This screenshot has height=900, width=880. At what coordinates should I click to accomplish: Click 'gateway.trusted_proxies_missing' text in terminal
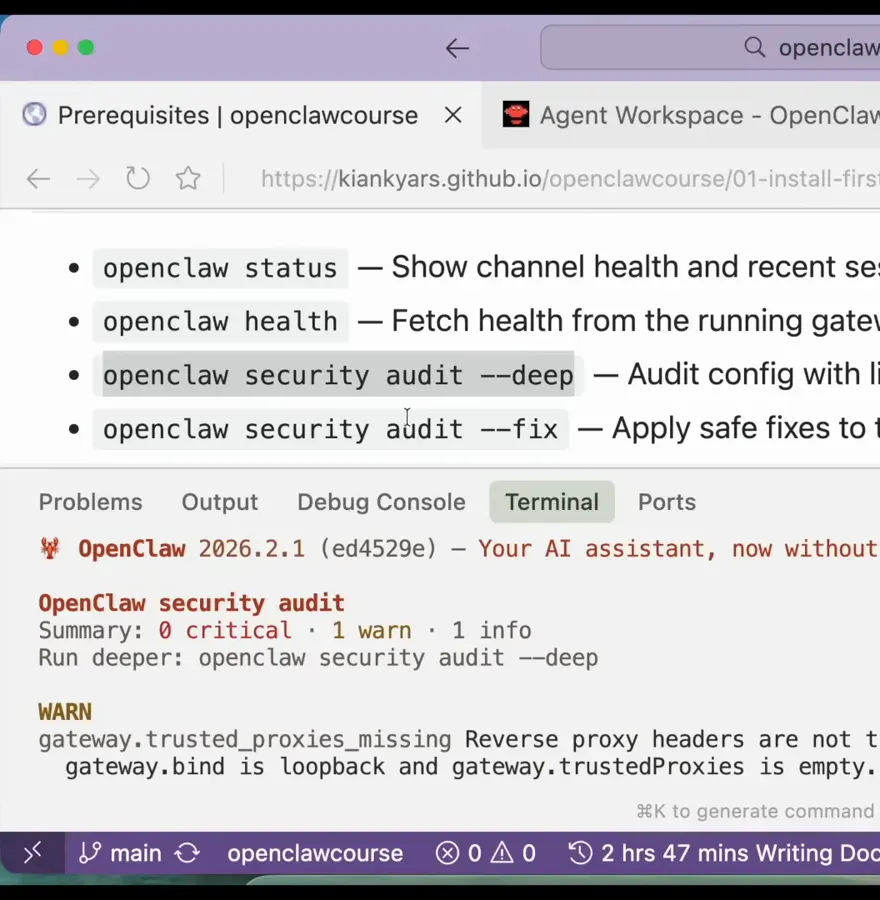(245, 740)
